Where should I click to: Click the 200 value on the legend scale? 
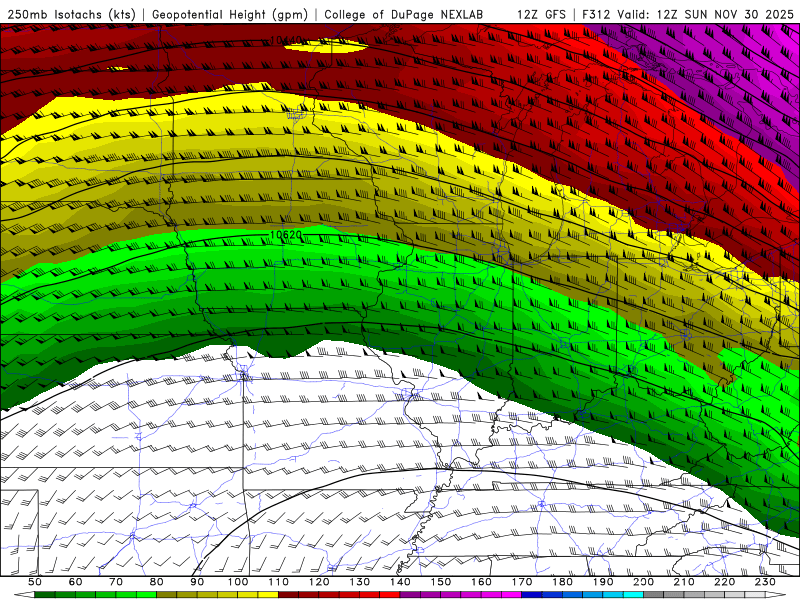pyautogui.click(x=644, y=582)
